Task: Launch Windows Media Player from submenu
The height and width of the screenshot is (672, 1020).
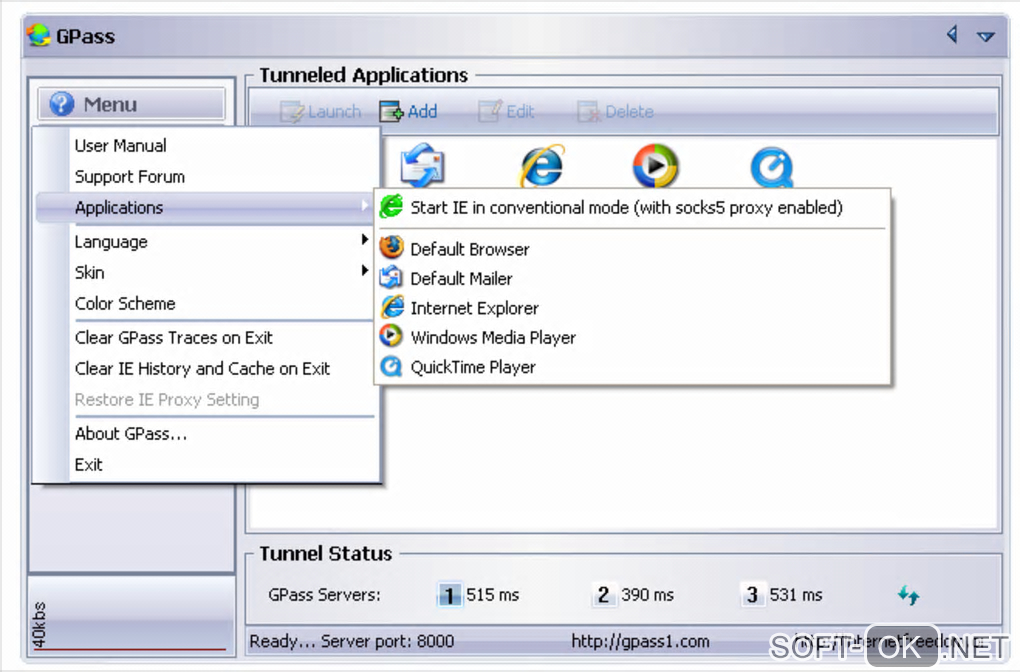Action: click(493, 338)
